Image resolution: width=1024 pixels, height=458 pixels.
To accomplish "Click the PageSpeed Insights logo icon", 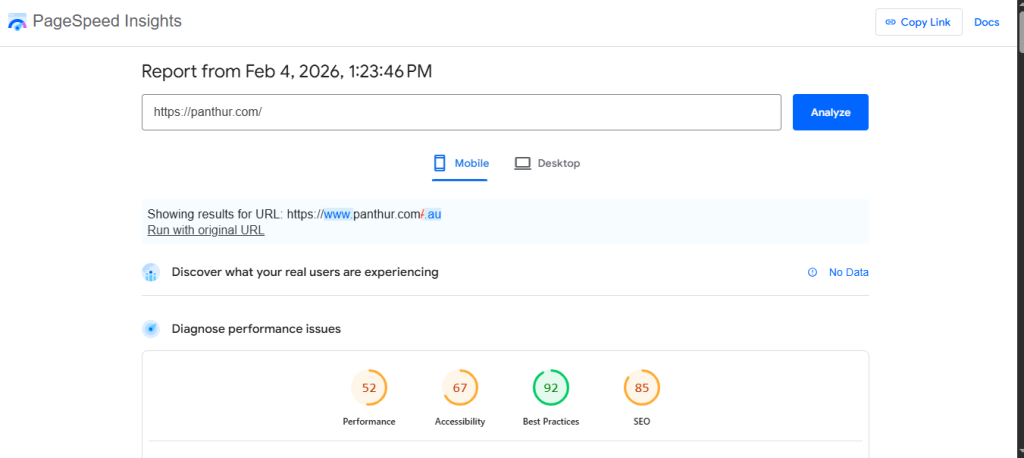I will point(17,22).
